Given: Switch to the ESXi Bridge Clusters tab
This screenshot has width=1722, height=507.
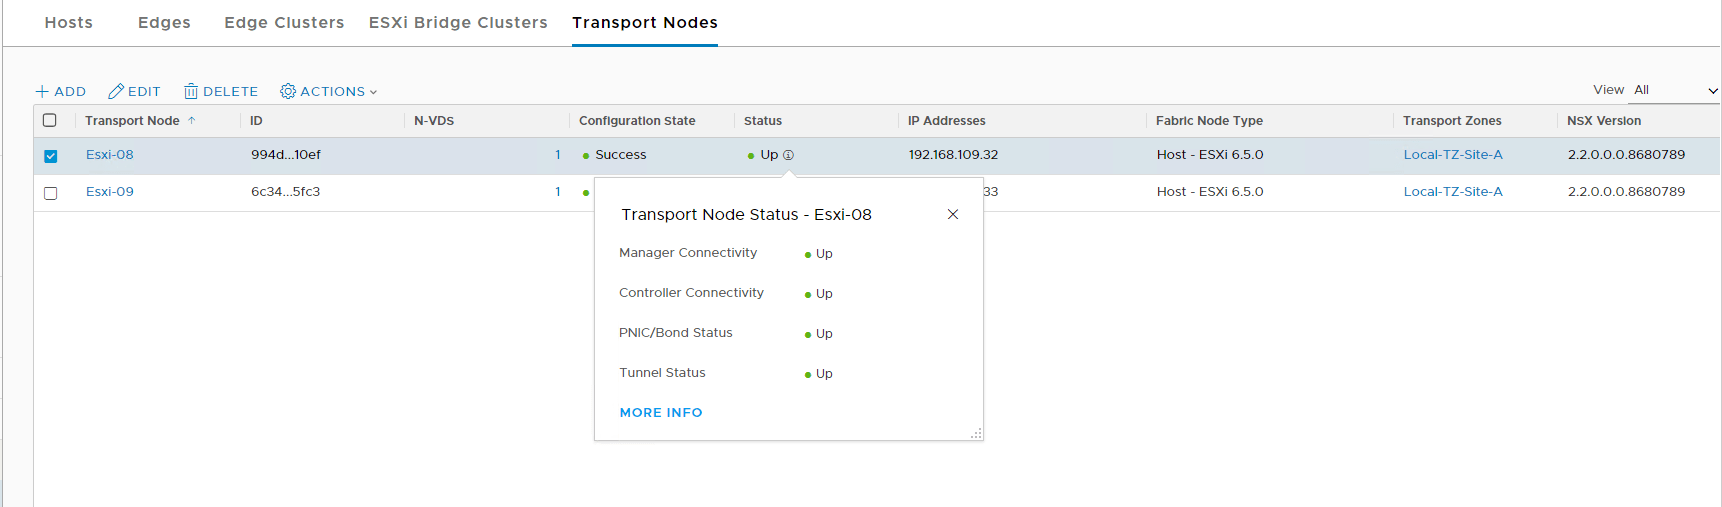Looking at the screenshot, I should pyautogui.click(x=458, y=23).
